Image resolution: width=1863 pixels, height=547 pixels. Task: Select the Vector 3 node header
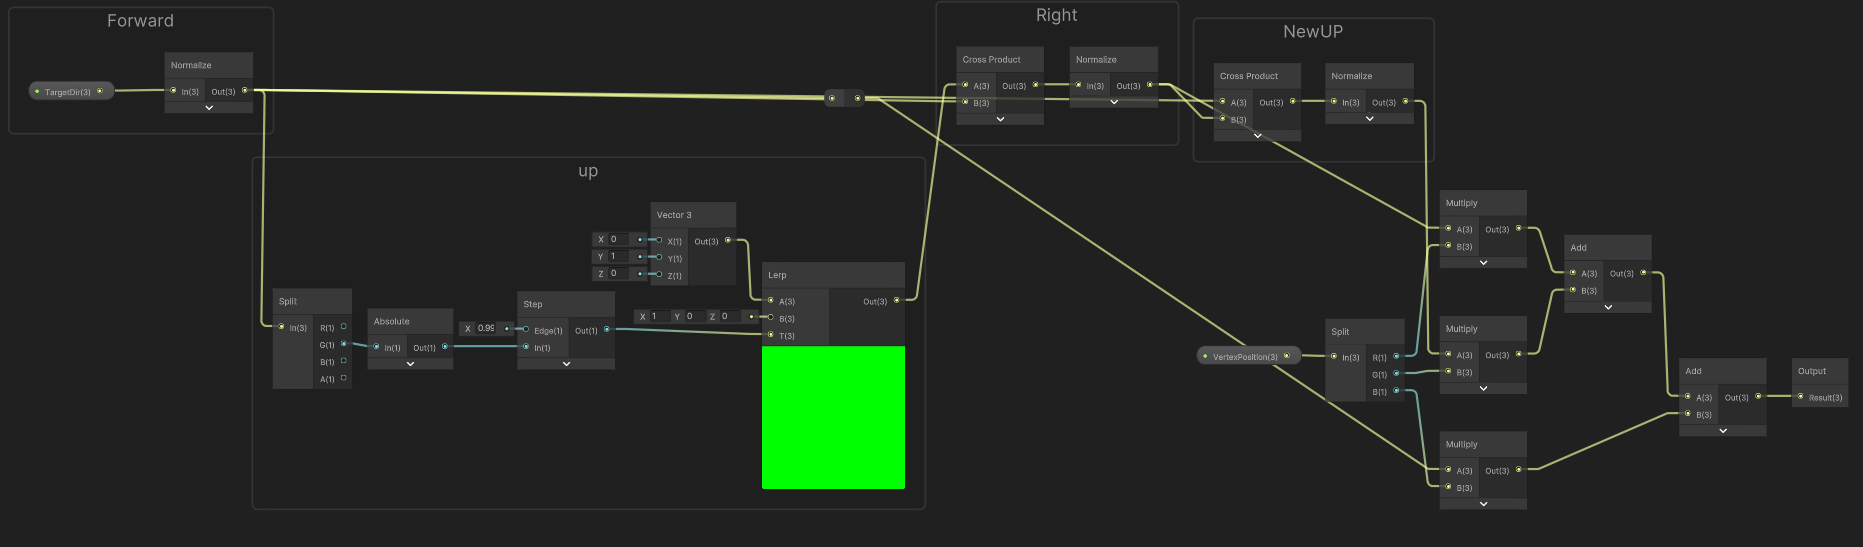tap(693, 215)
